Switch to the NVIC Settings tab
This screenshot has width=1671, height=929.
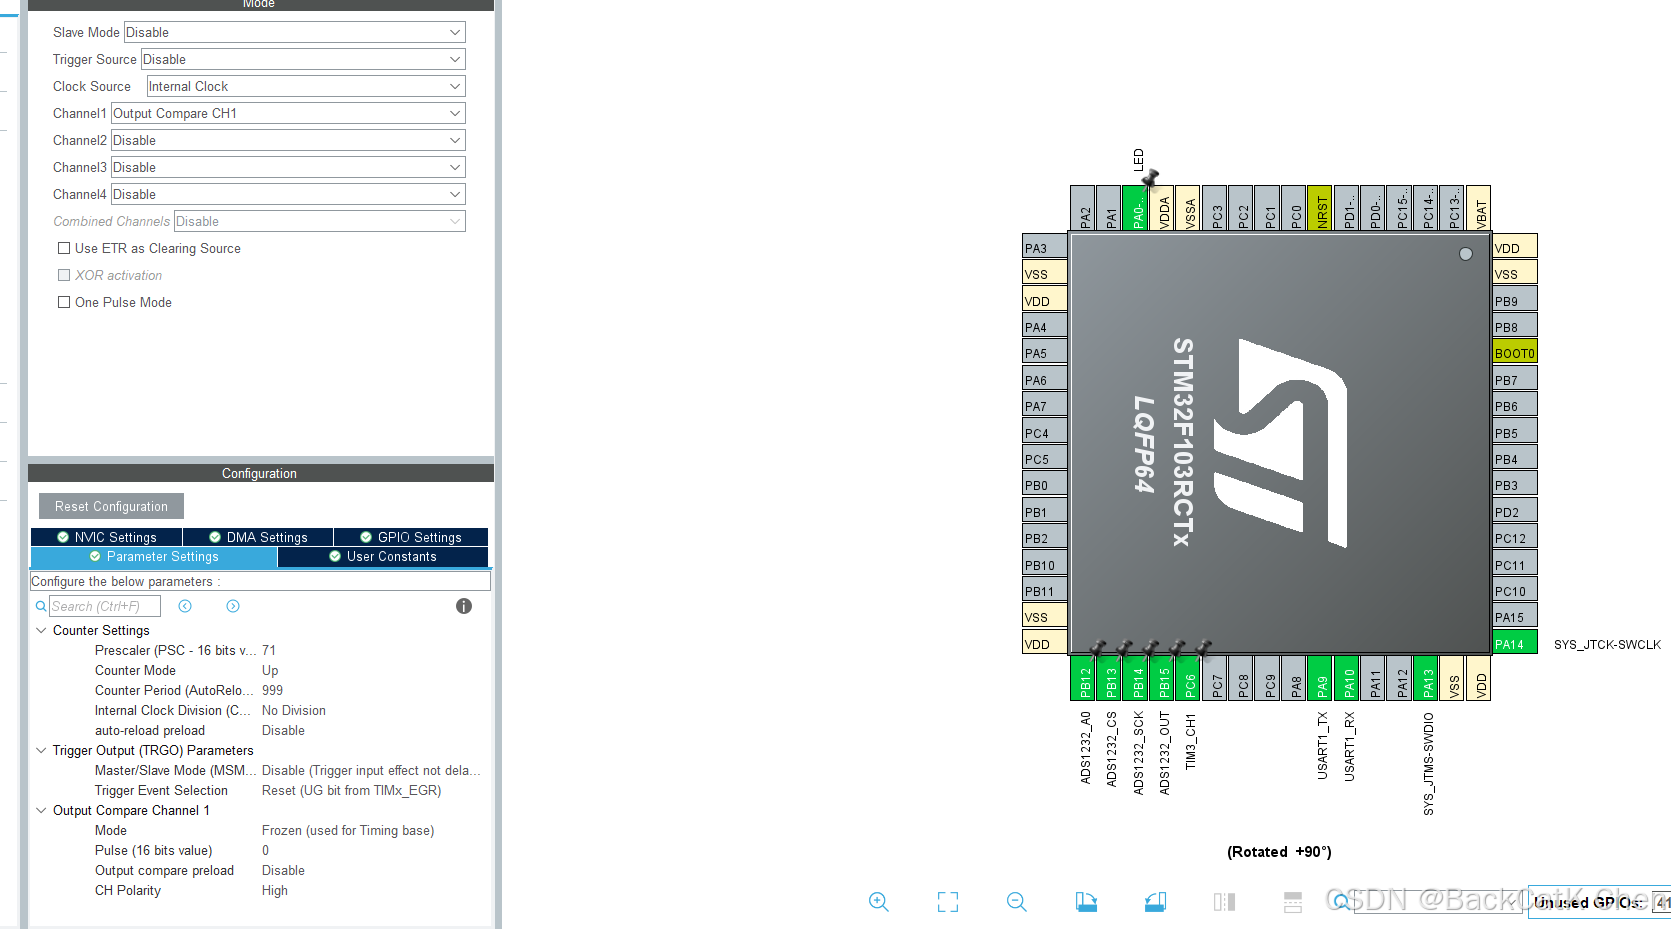(x=107, y=537)
